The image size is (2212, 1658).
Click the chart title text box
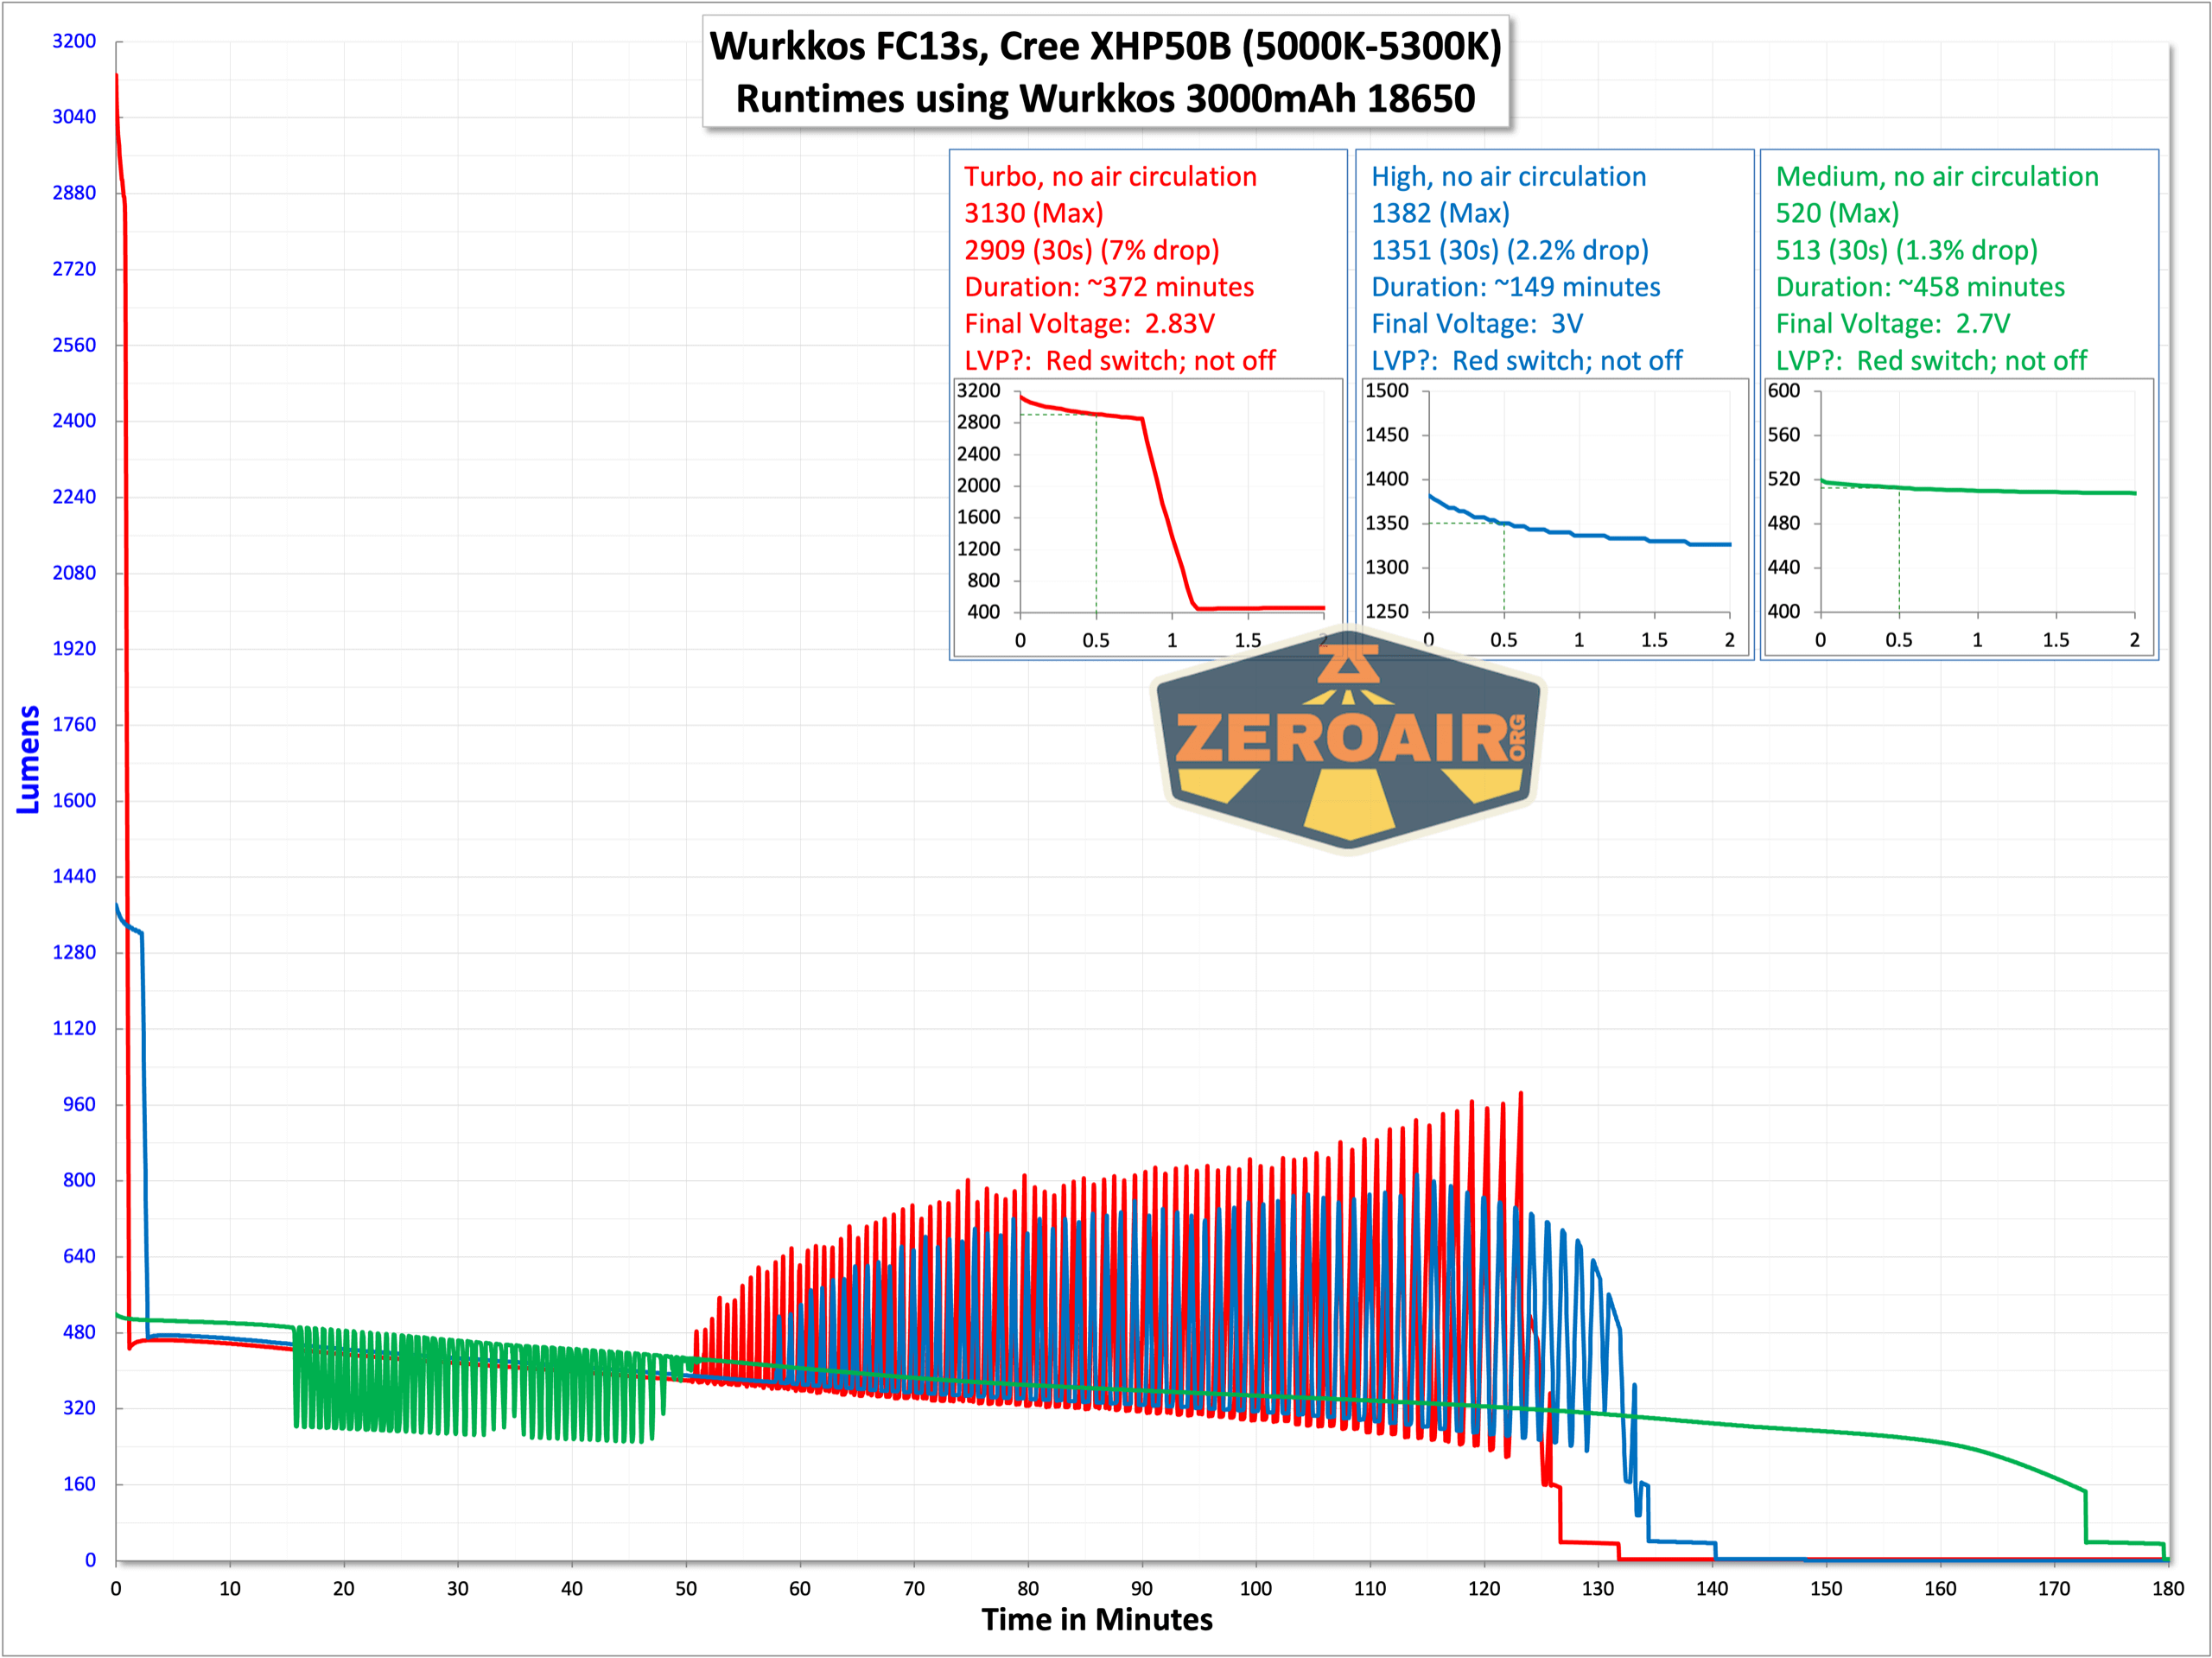1105,72
